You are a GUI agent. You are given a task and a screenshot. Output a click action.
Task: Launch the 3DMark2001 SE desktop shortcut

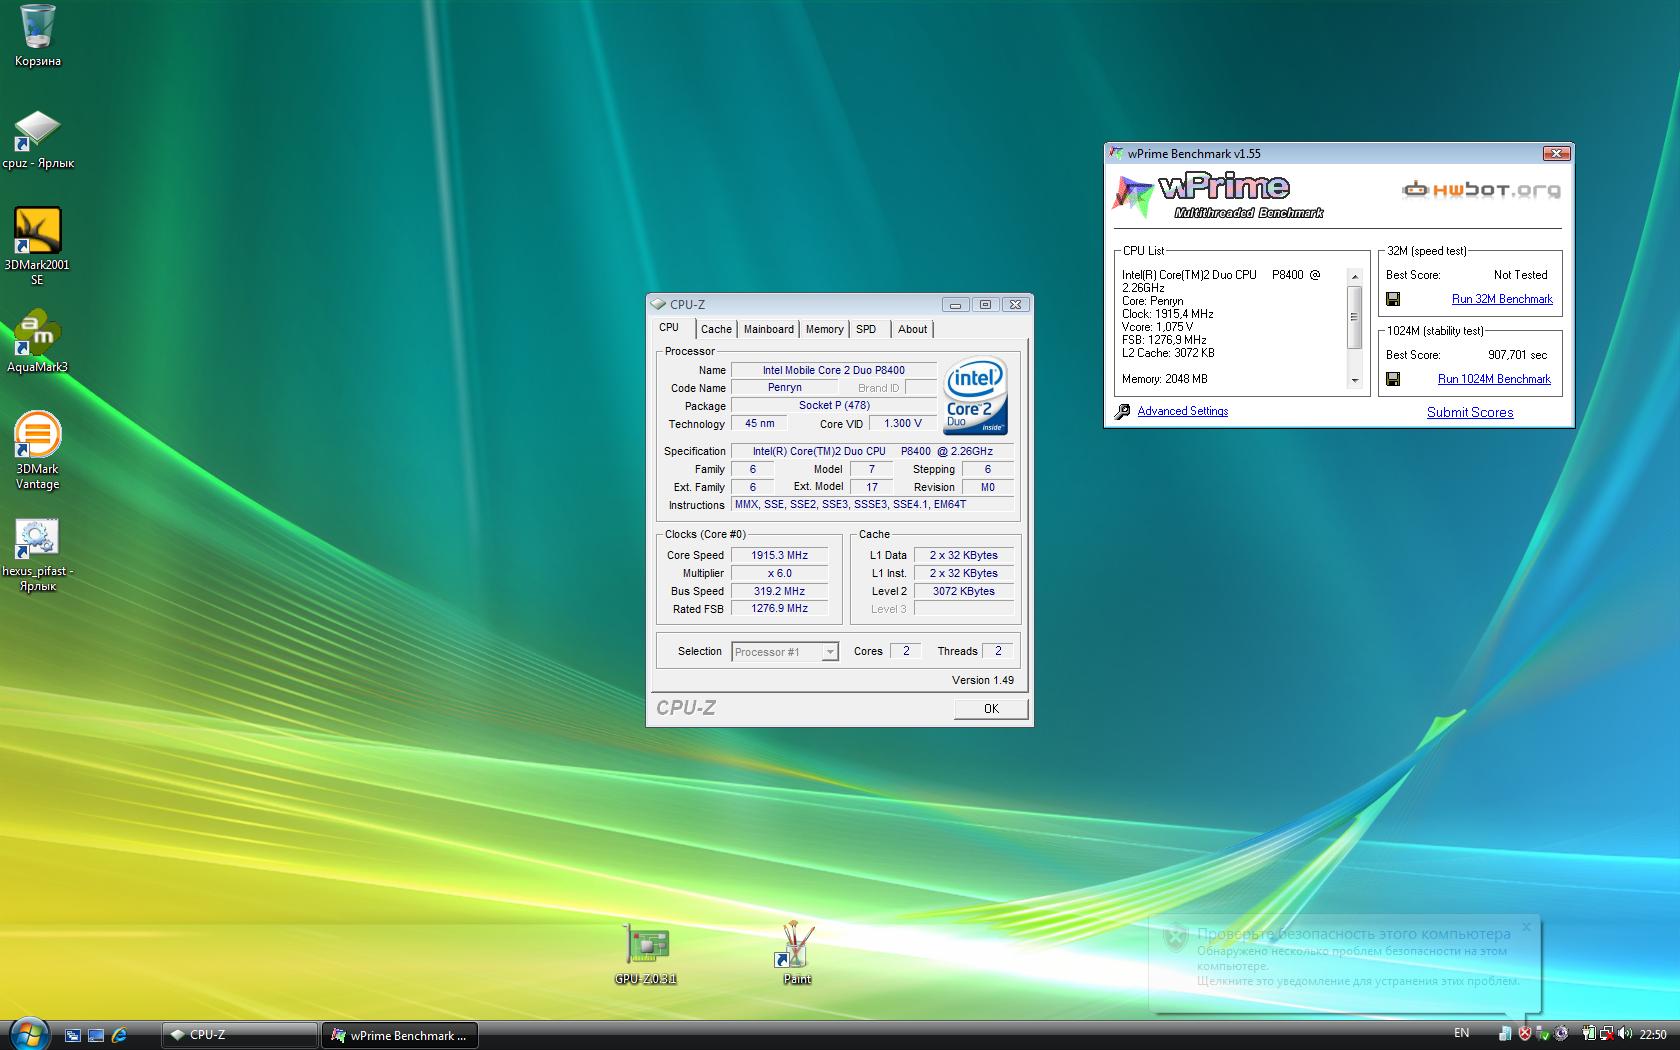[37, 246]
